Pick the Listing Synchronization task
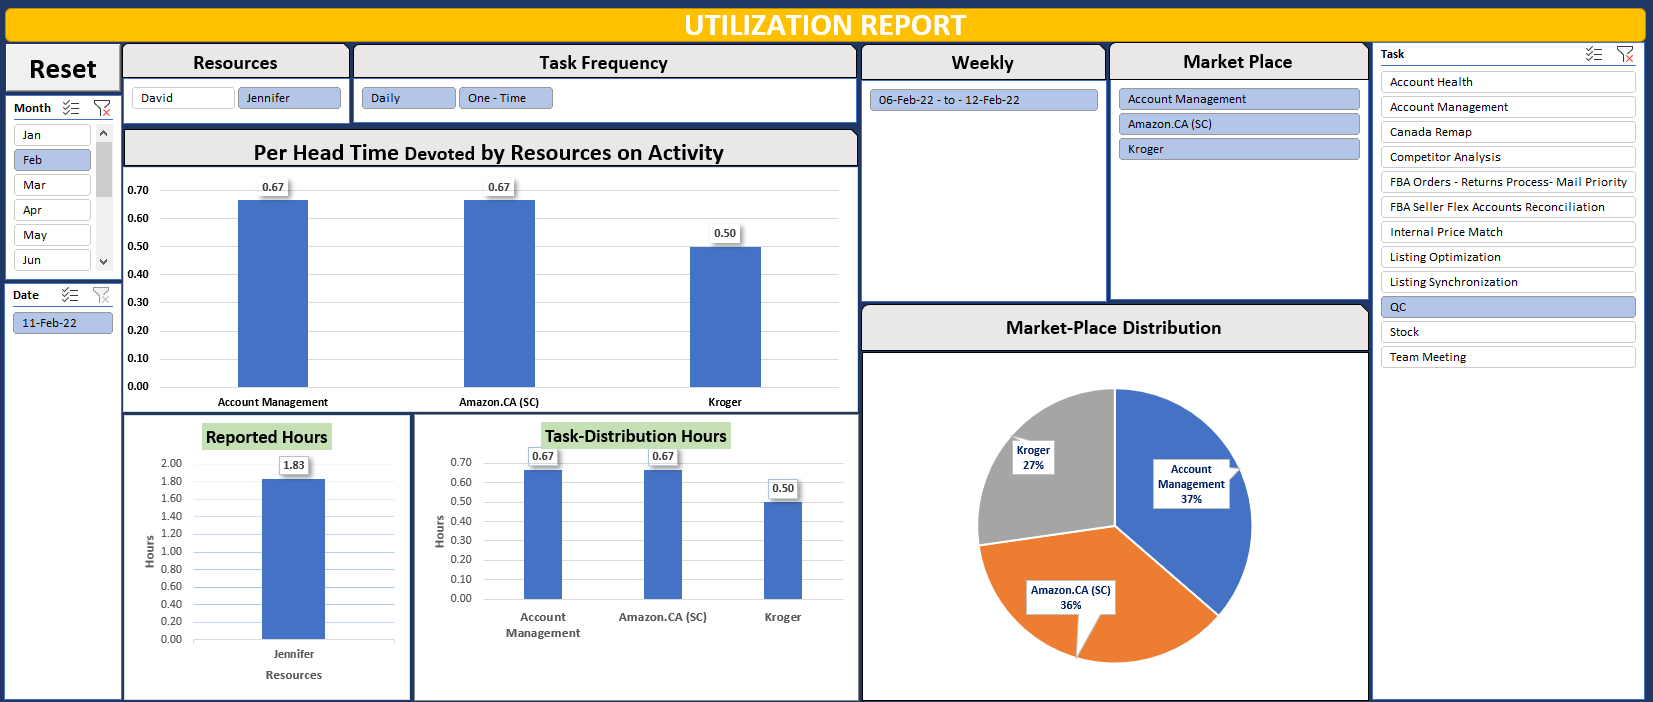The image size is (1653, 702). (x=1508, y=282)
